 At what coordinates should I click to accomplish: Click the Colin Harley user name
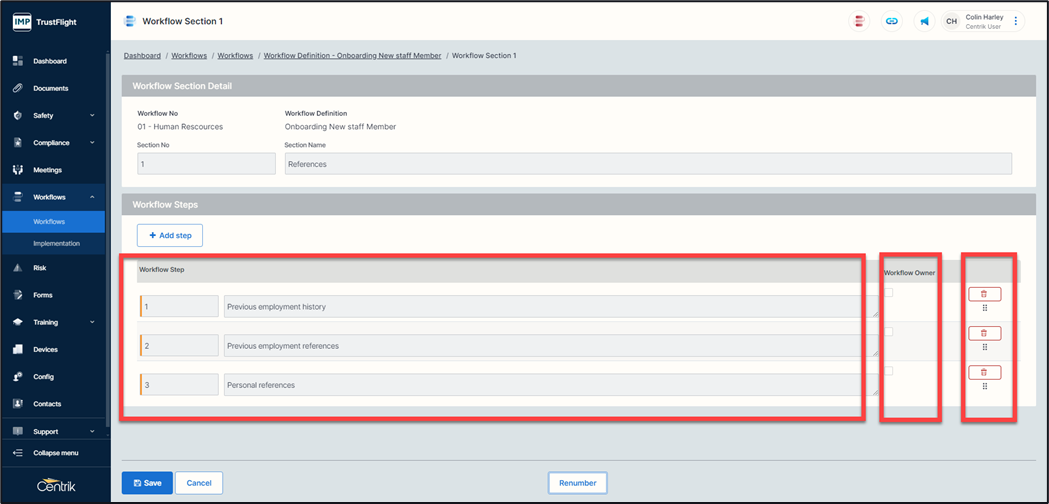[984, 17]
